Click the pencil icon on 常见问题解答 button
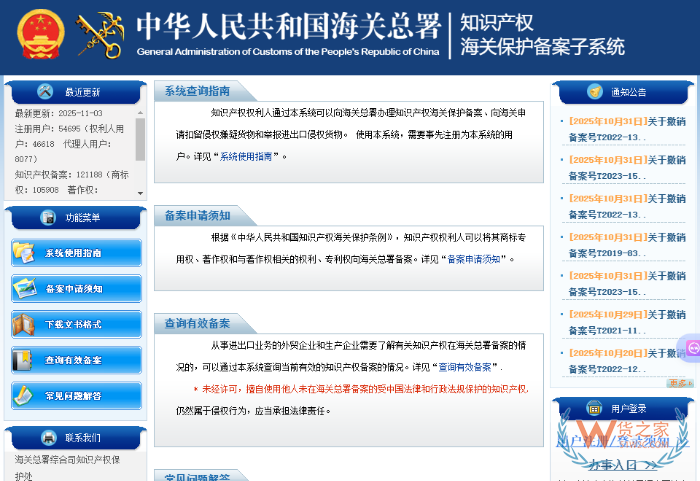This screenshot has height=481, width=700. click(x=23, y=396)
